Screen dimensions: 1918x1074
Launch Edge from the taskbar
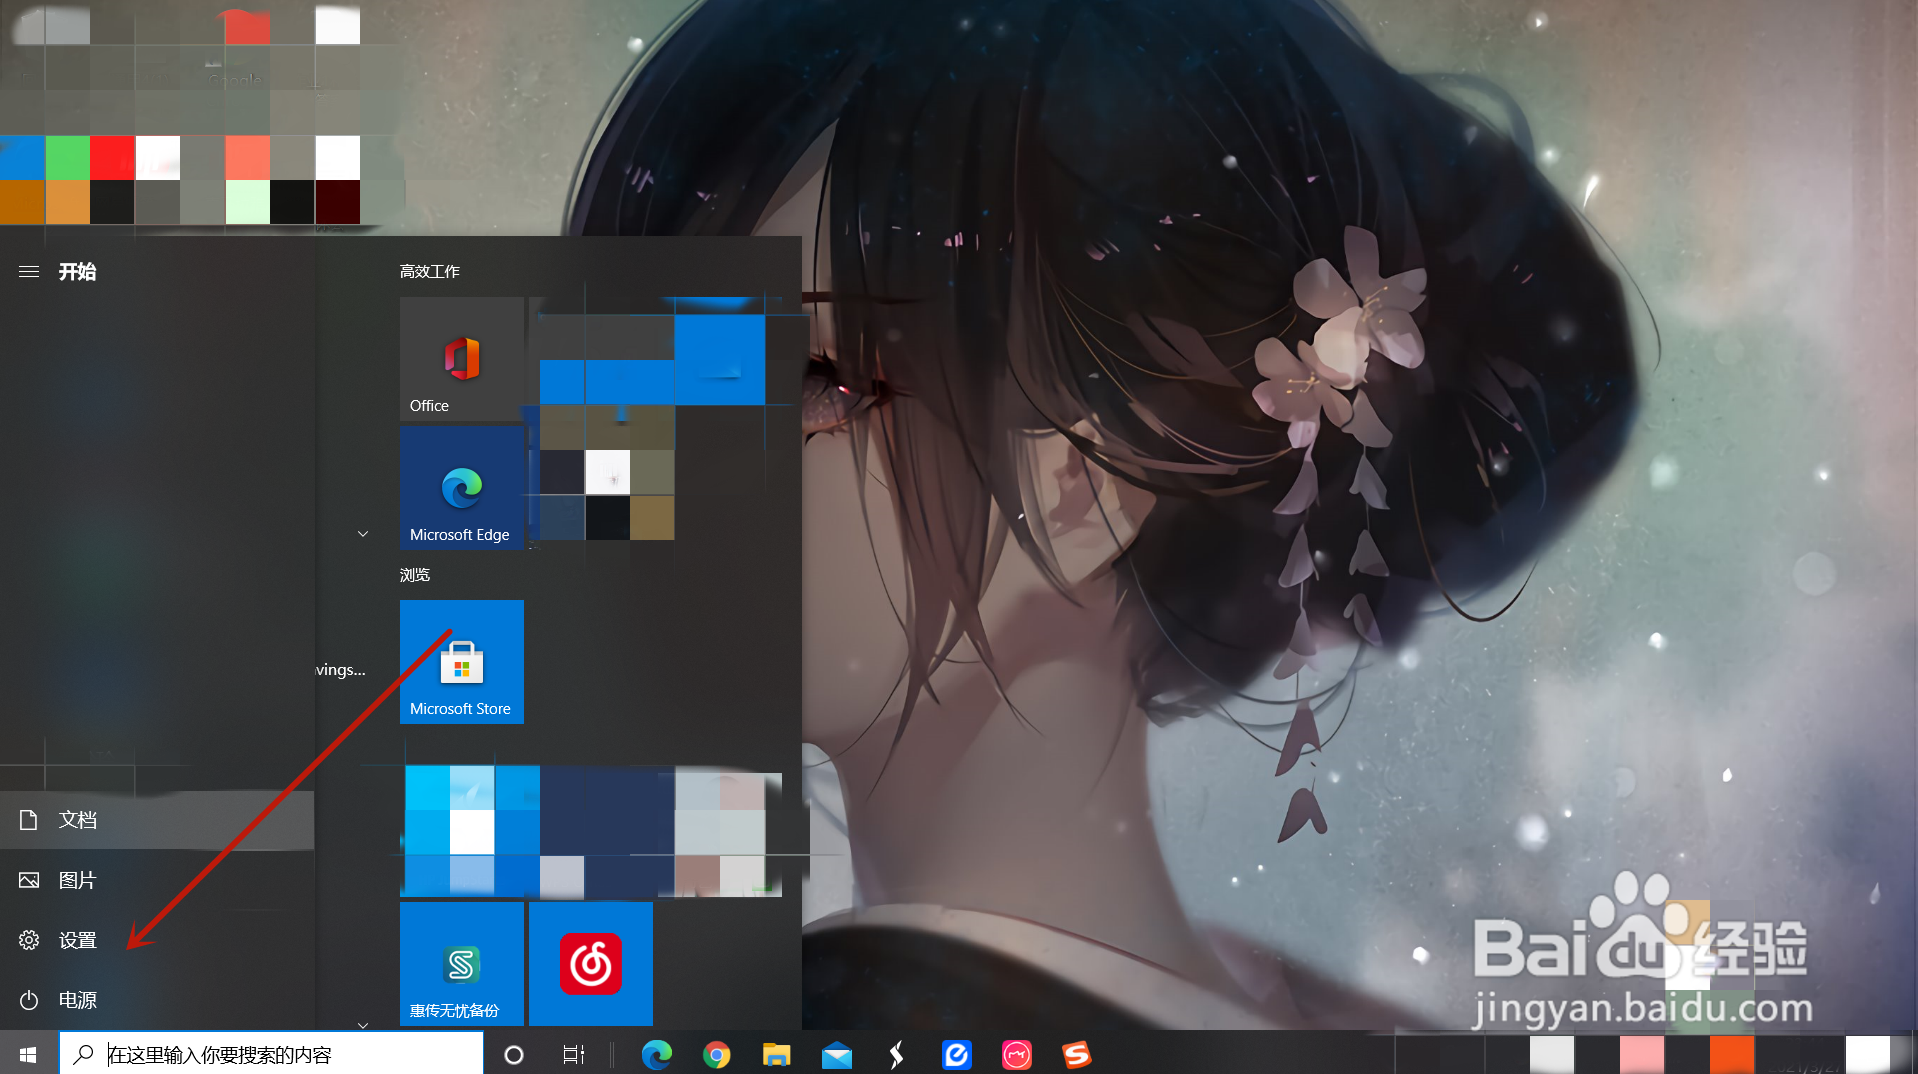656,1054
